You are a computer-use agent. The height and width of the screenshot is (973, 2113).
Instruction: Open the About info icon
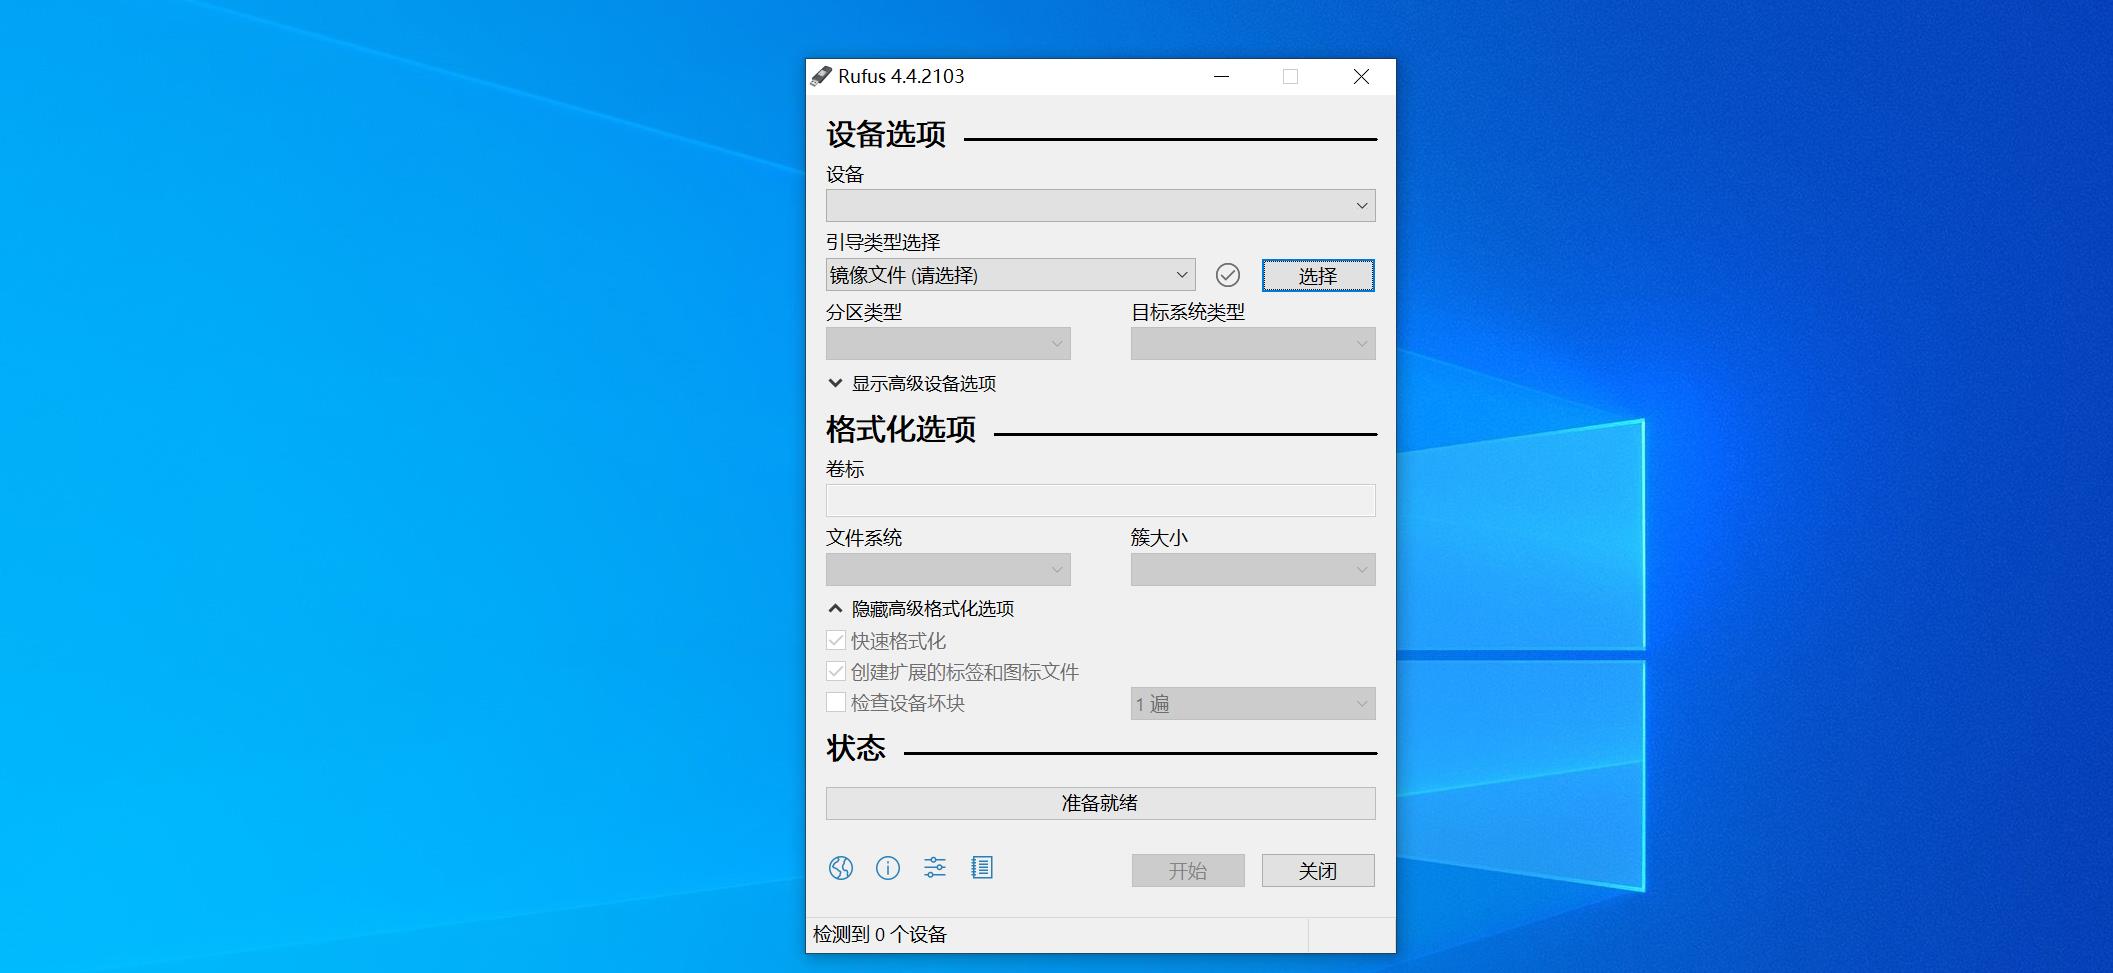(888, 868)
